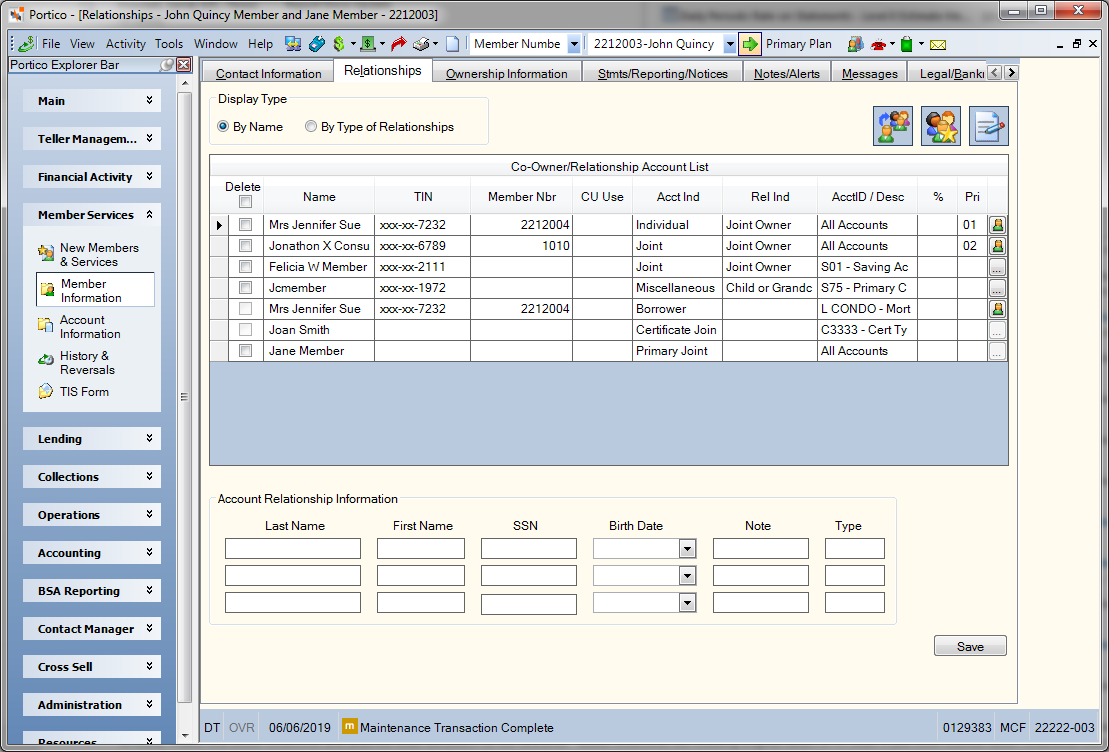
Task: Click the edit note icon above list
Action: point(989,126)
